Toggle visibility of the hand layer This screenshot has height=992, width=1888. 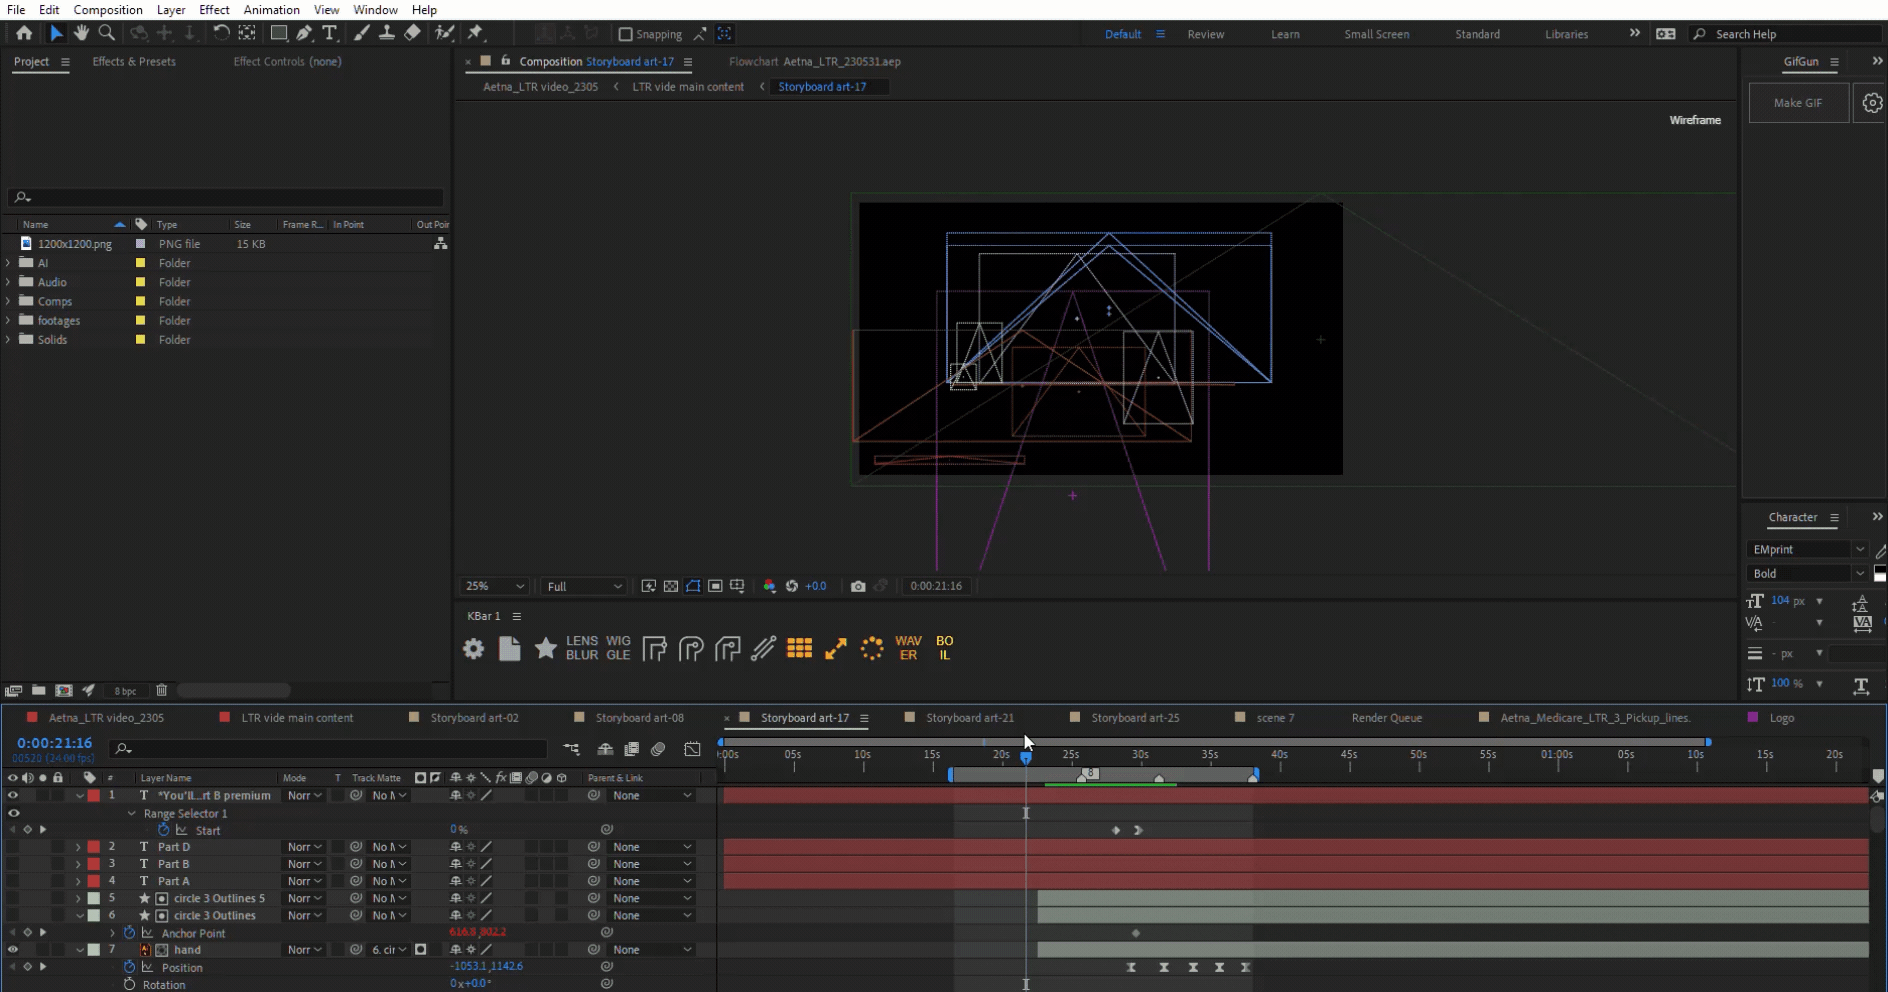[13, 950]
